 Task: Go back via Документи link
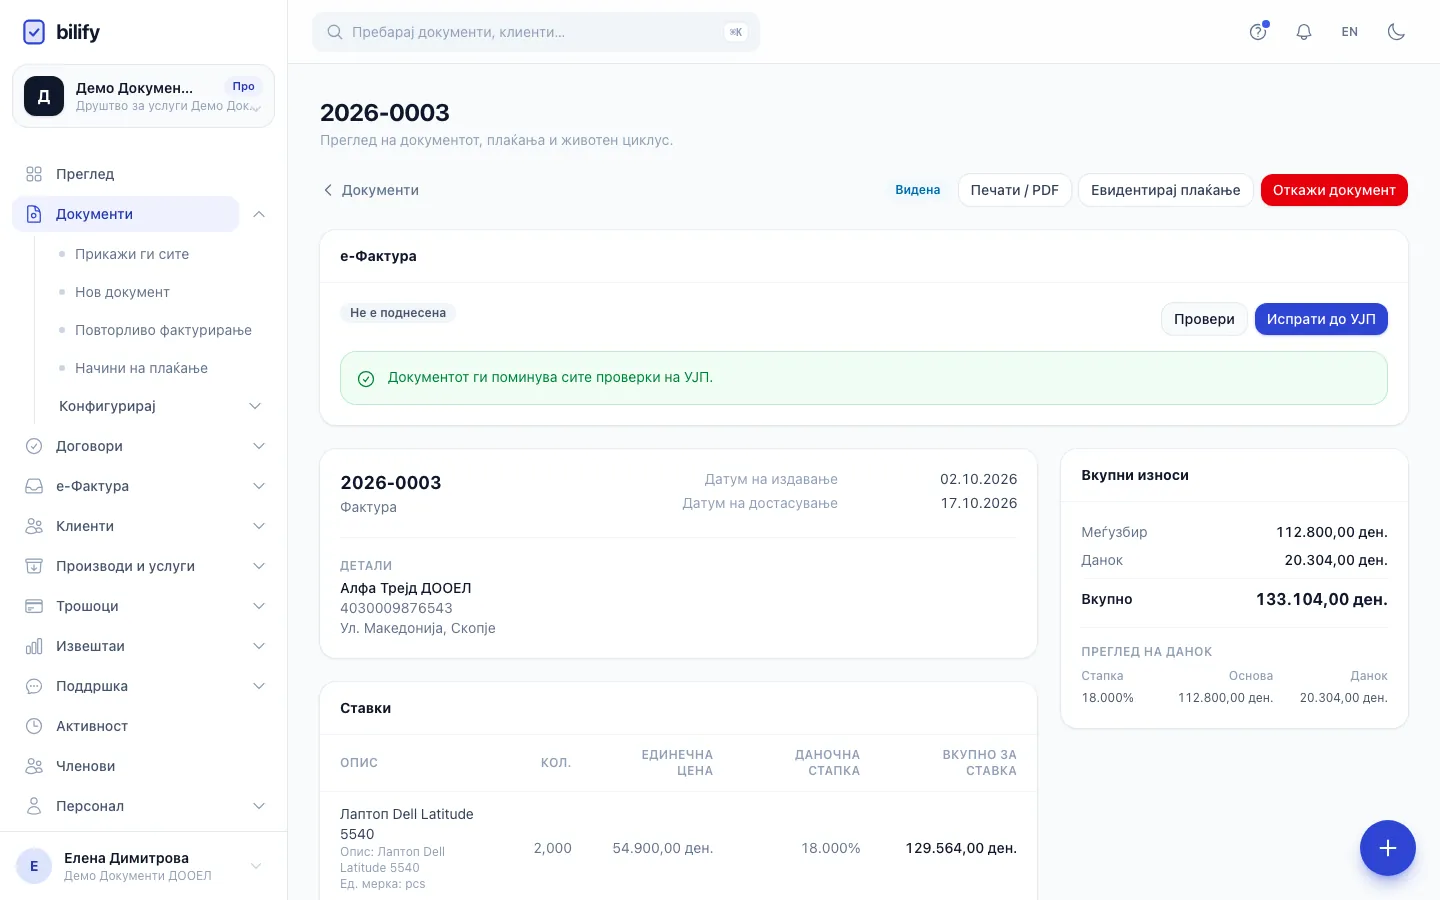click(370, 190)
